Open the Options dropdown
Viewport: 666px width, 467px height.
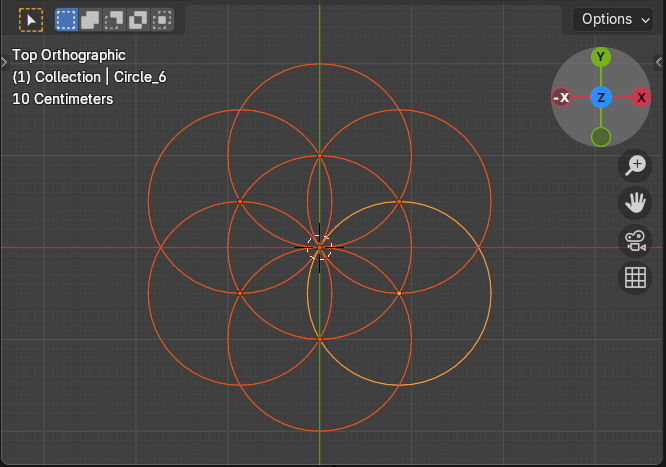612,20
